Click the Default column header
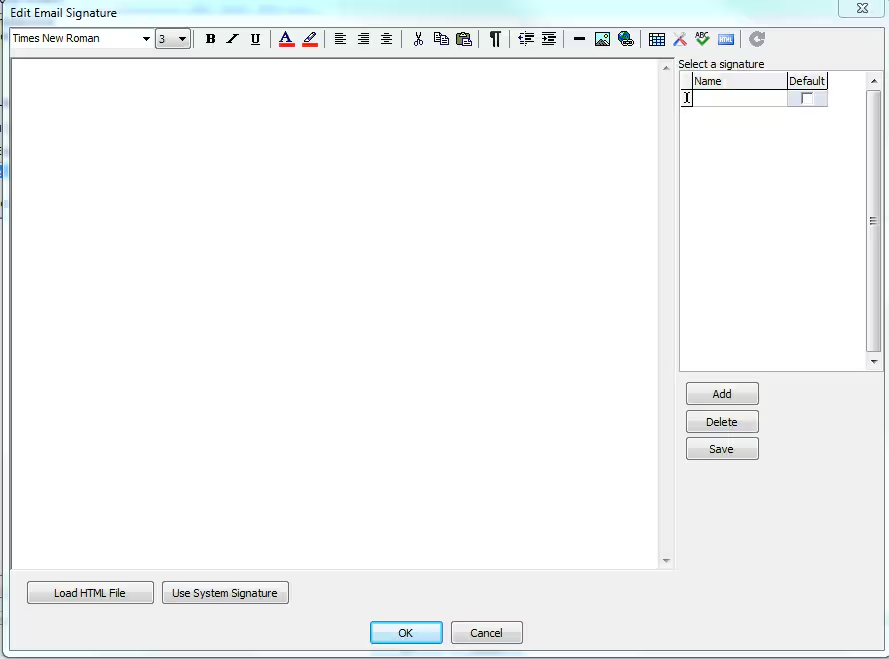The width and height of the screenshot is (889, 659). tap(807, 81)
